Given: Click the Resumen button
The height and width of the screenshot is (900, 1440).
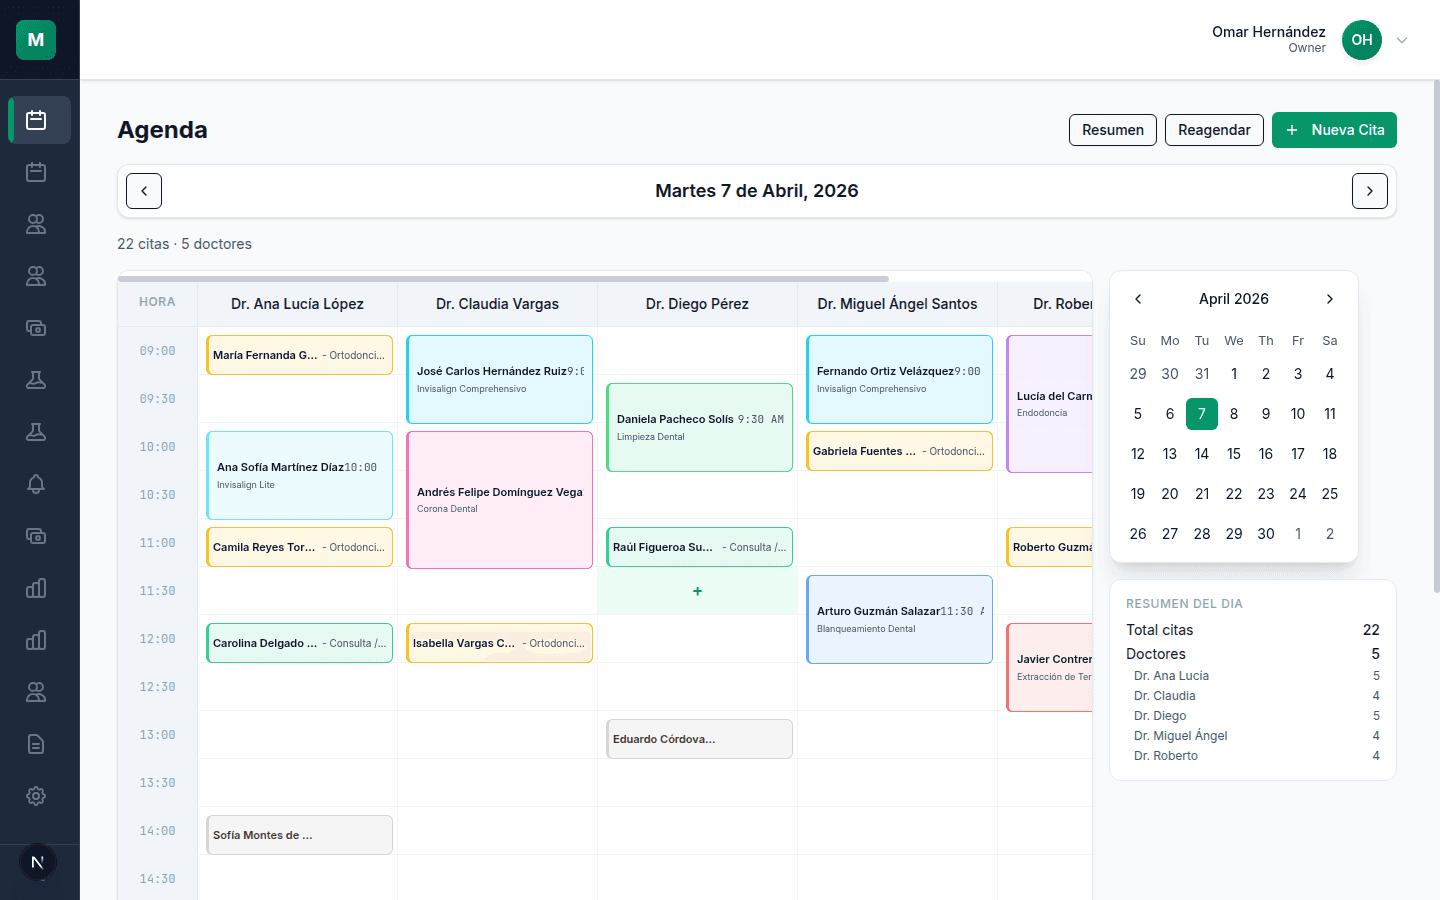Looking at the screenshot, I should coord(1112,130).
